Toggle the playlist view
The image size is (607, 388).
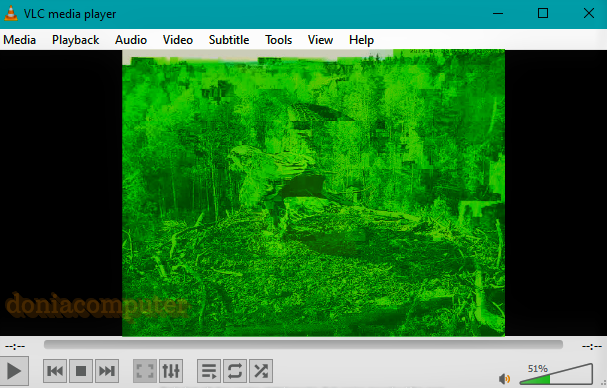pyautogui.click(x=209, y=371)
